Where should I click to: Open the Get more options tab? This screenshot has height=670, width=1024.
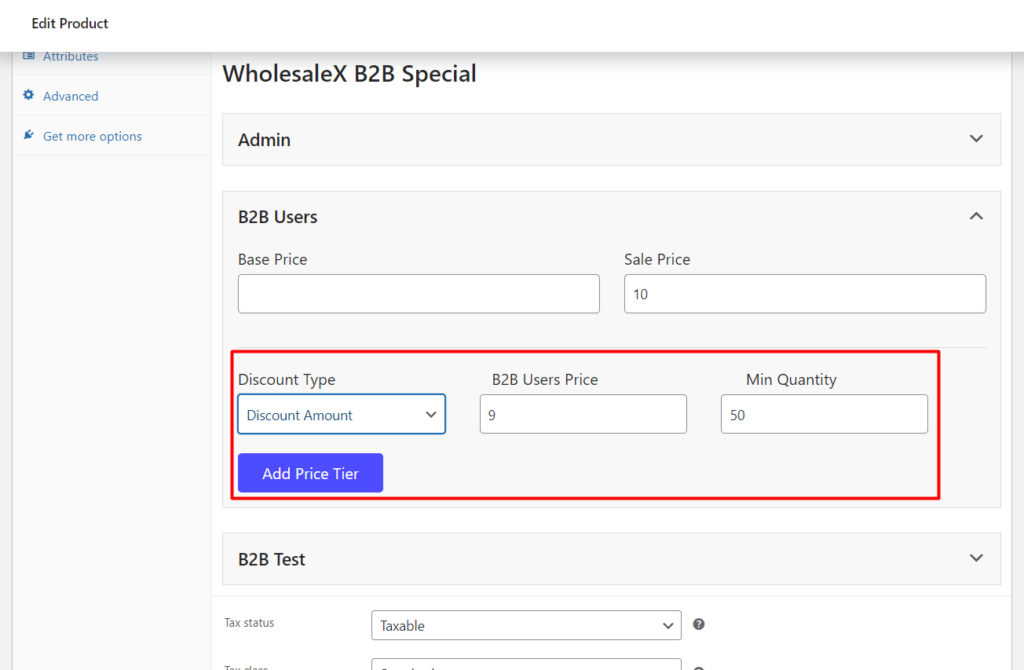pyautogui.click(x=92, y=136)
